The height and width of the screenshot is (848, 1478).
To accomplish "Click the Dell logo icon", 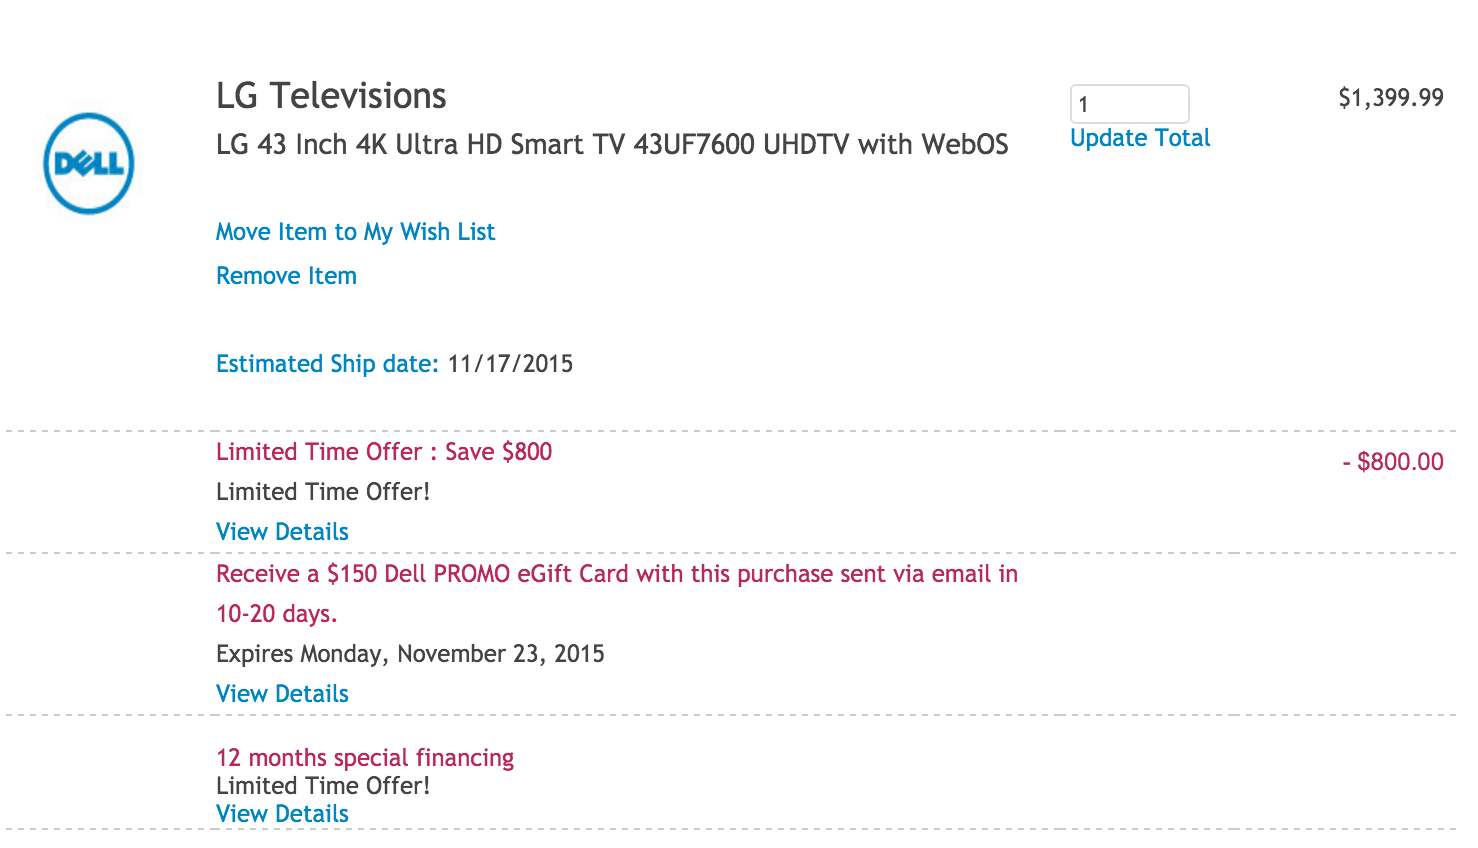I will coord(88,163).
